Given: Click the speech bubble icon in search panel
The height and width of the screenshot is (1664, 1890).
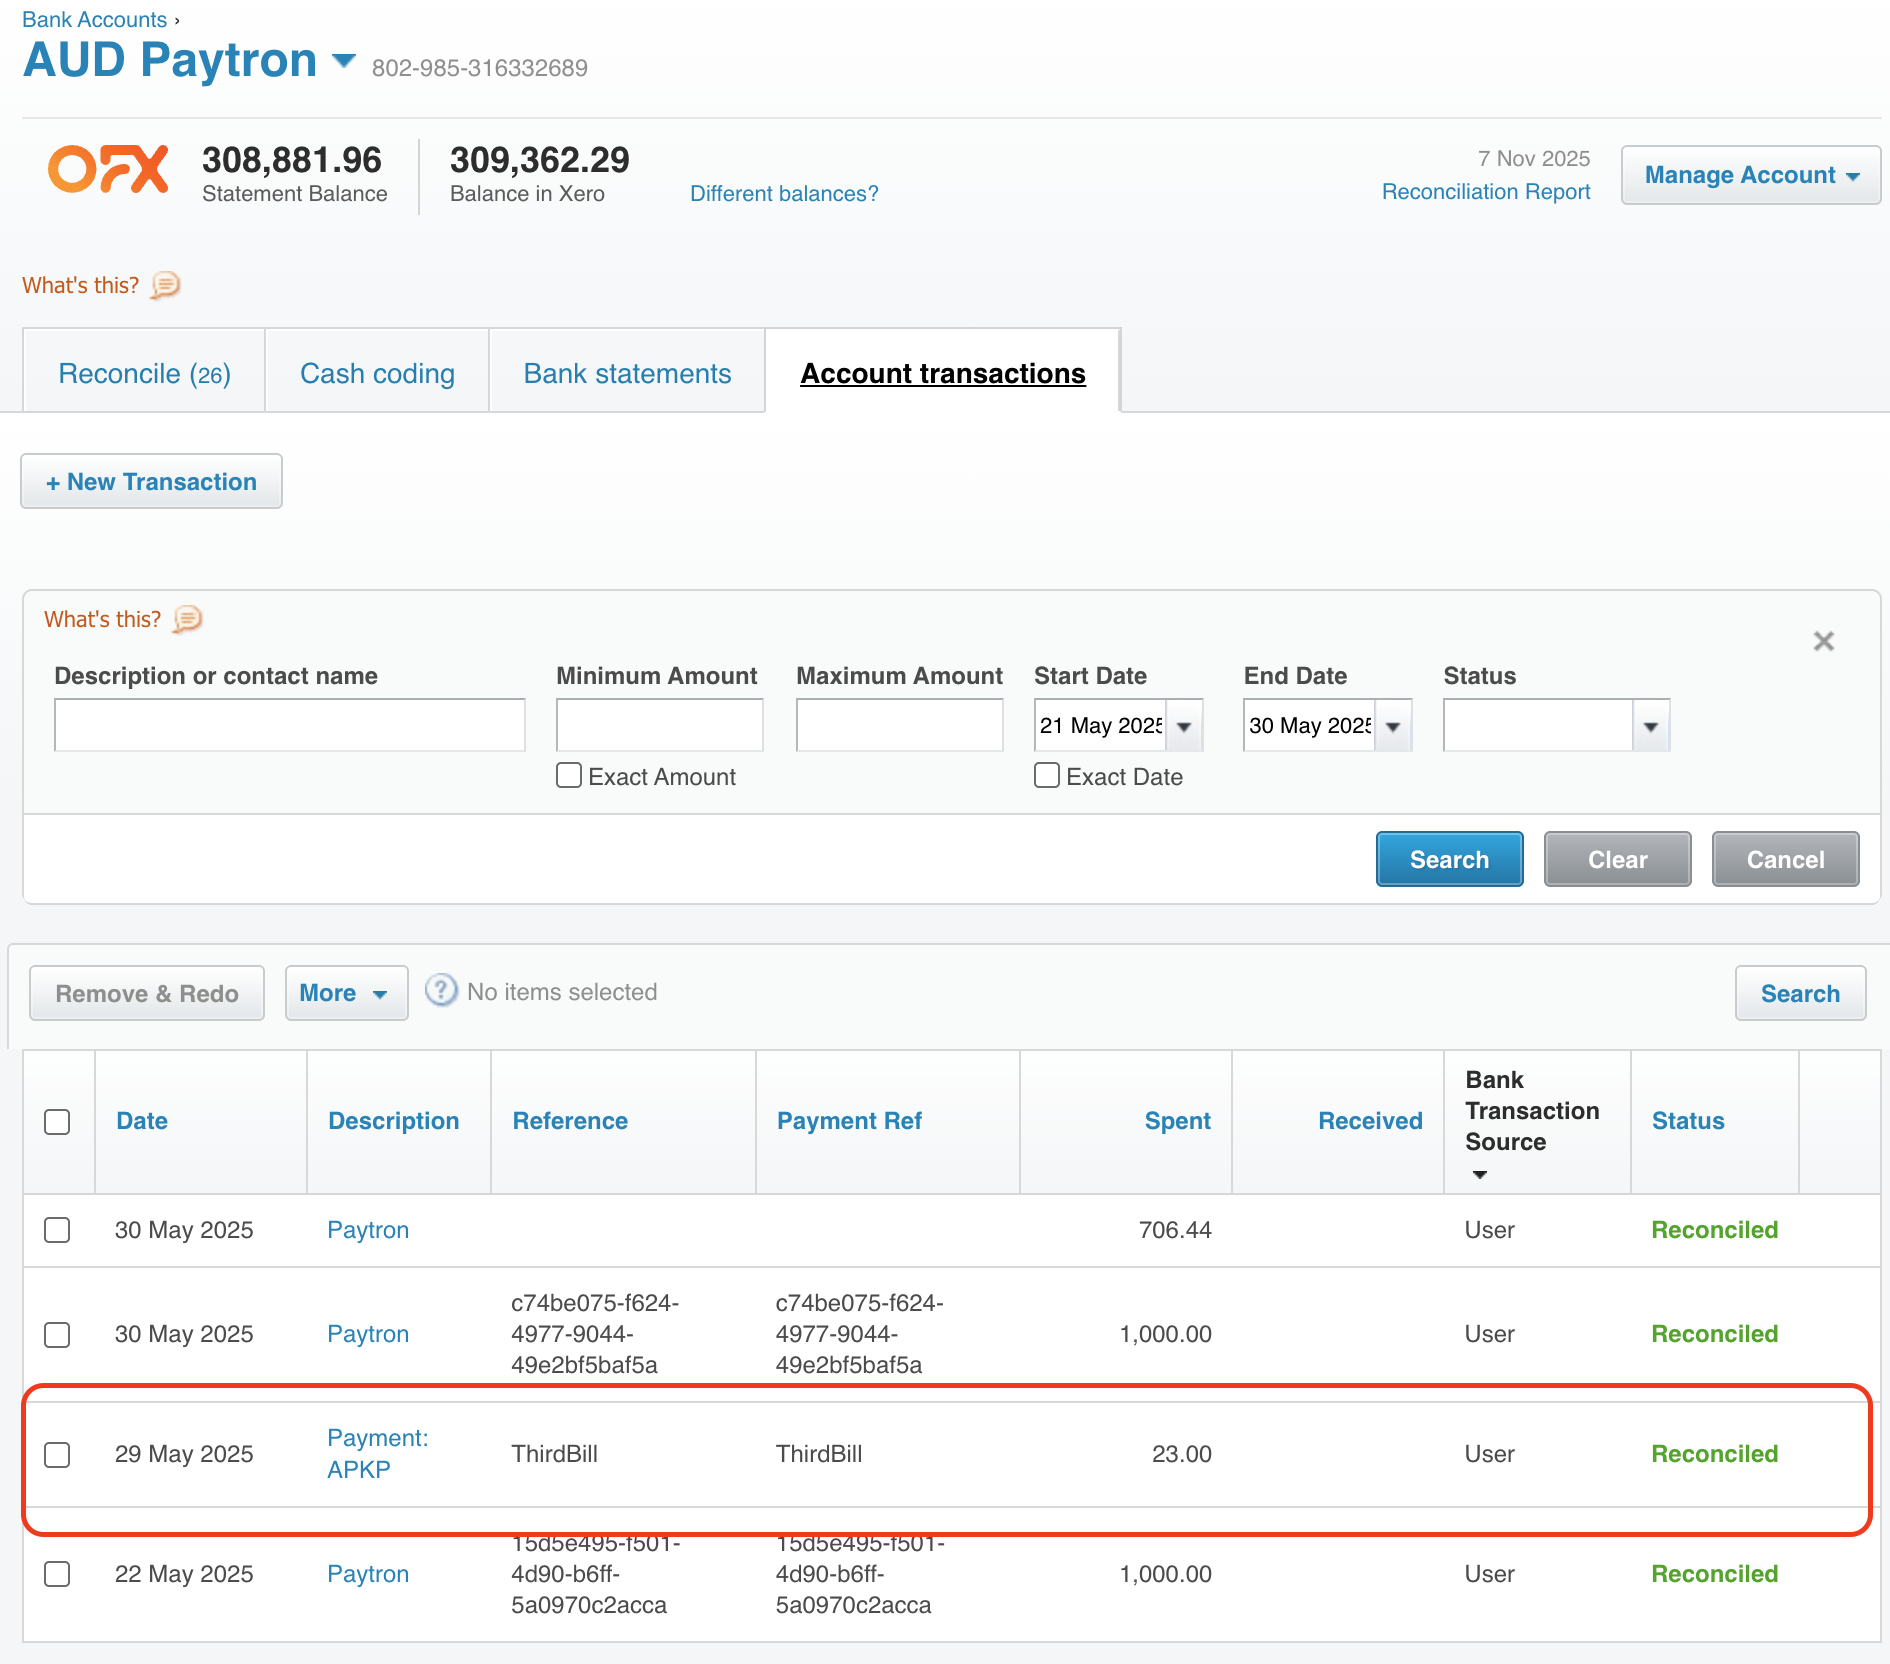Looking at the screenshot, I should (x=187, y=620).
